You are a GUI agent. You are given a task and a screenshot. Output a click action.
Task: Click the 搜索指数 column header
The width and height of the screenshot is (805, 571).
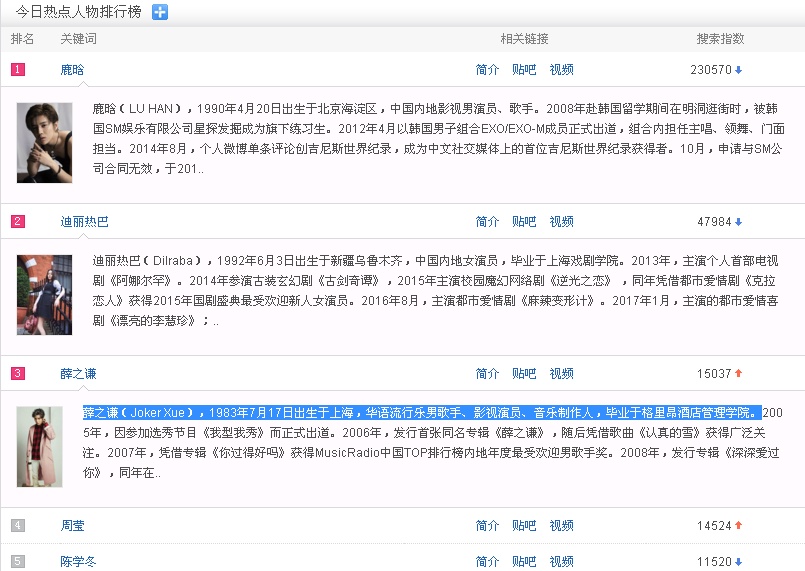720,39
